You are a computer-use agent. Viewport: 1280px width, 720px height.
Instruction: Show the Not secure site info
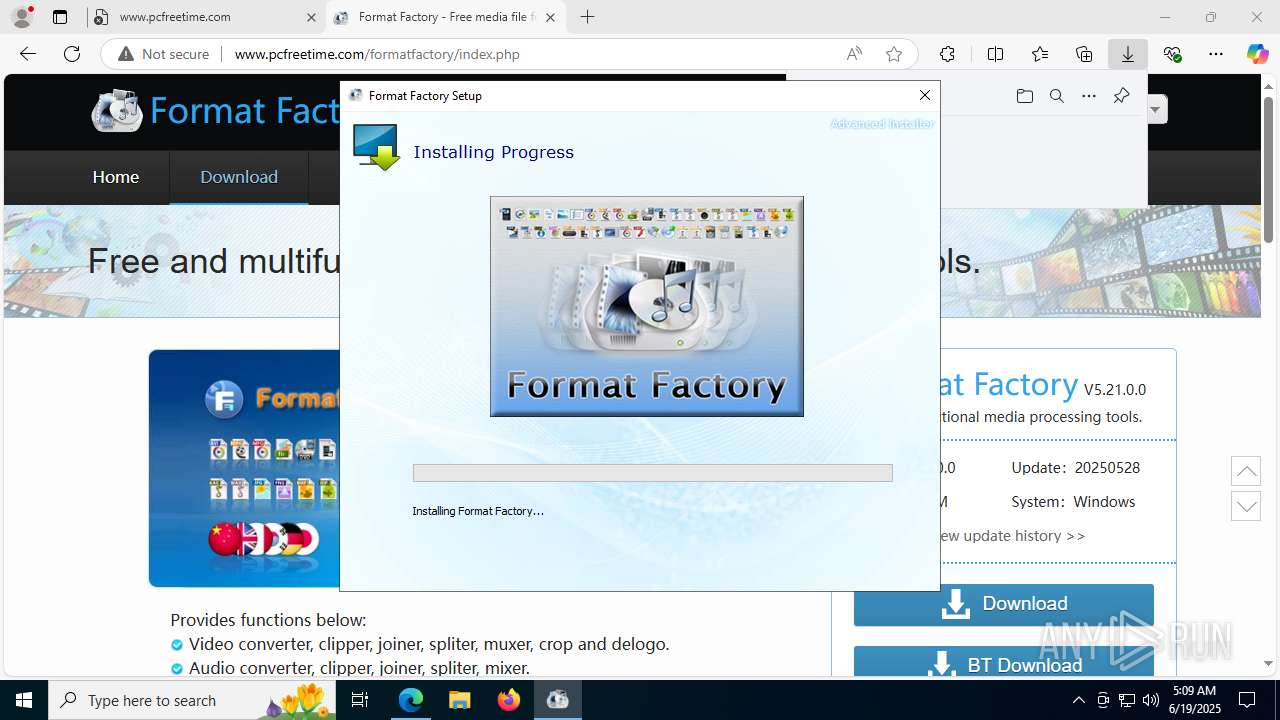pyautogui.click(x=164, y=54)
